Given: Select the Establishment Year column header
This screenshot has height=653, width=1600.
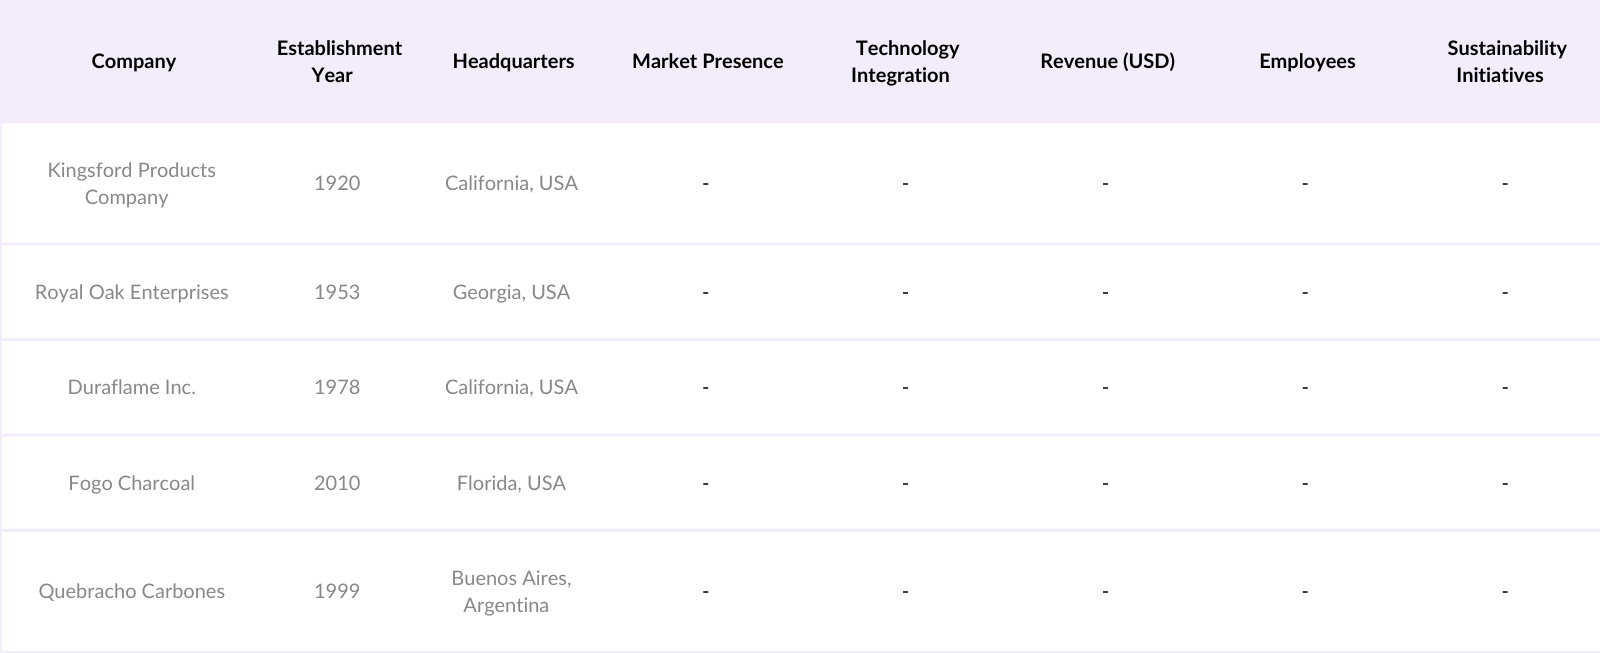Looking at the screenshot, I should pos(339,61).
